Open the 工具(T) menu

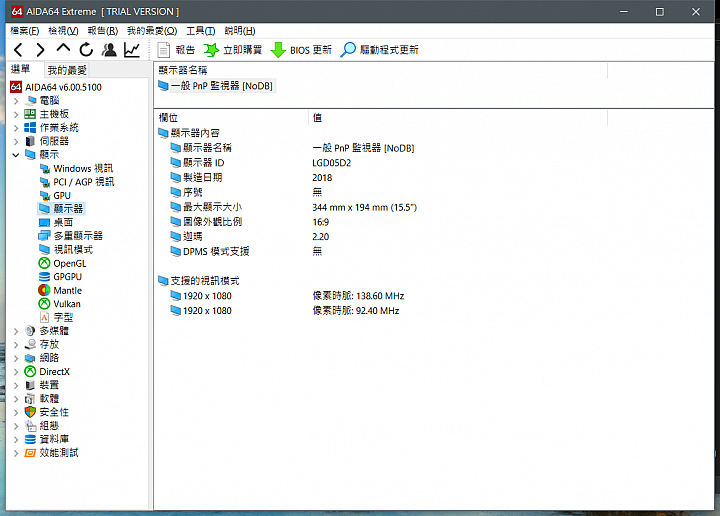pyautogui.click(x=201, y=31)
